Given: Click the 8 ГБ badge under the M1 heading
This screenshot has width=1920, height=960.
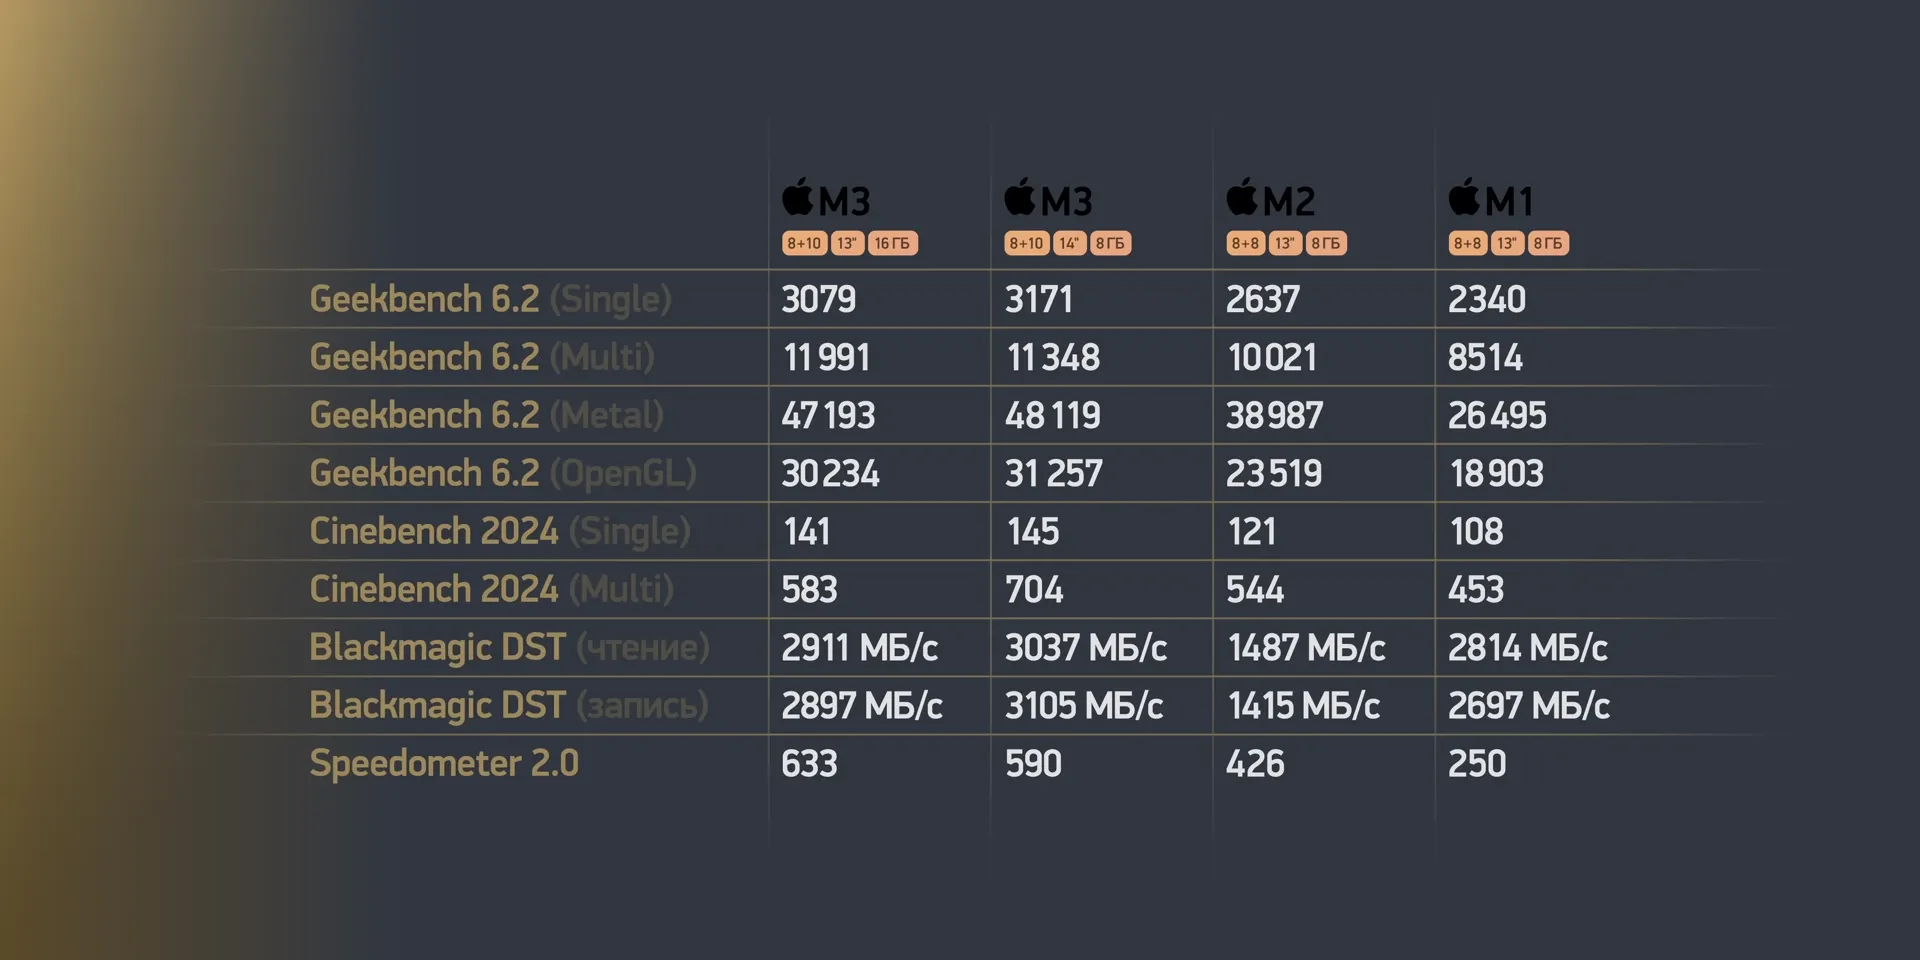Looking at the screenshot, I should tap(1547, 243).
